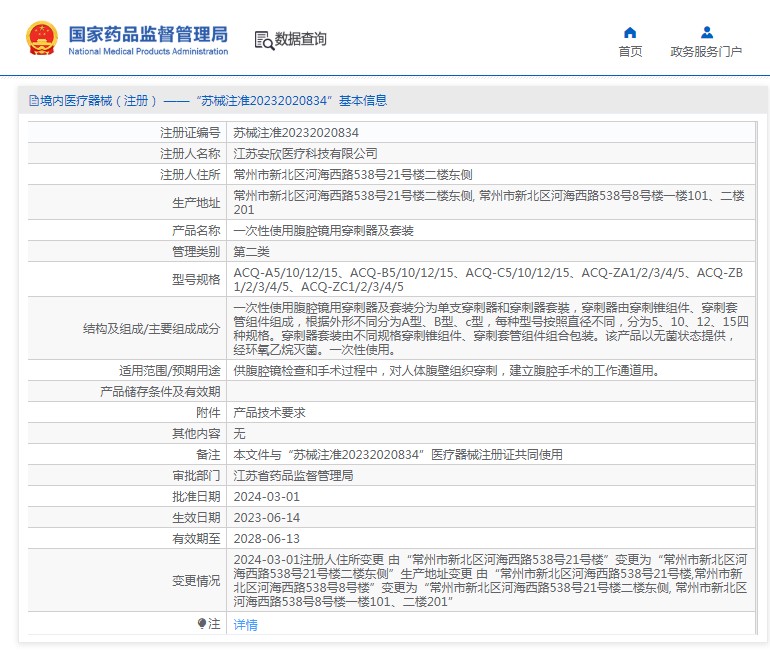Open the 政务服务门户 text label
This screenshot has width=770, height=651.
coord(706,52)
